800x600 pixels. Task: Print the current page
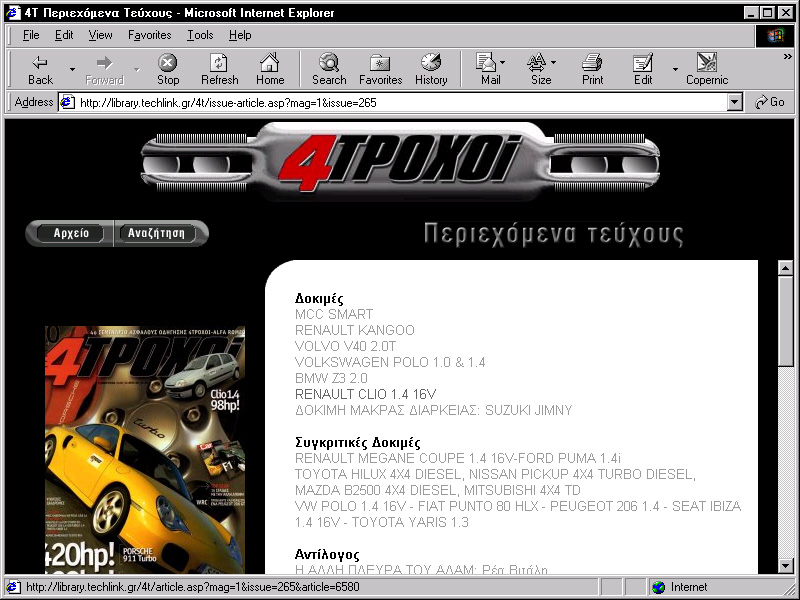click(592, 70)
